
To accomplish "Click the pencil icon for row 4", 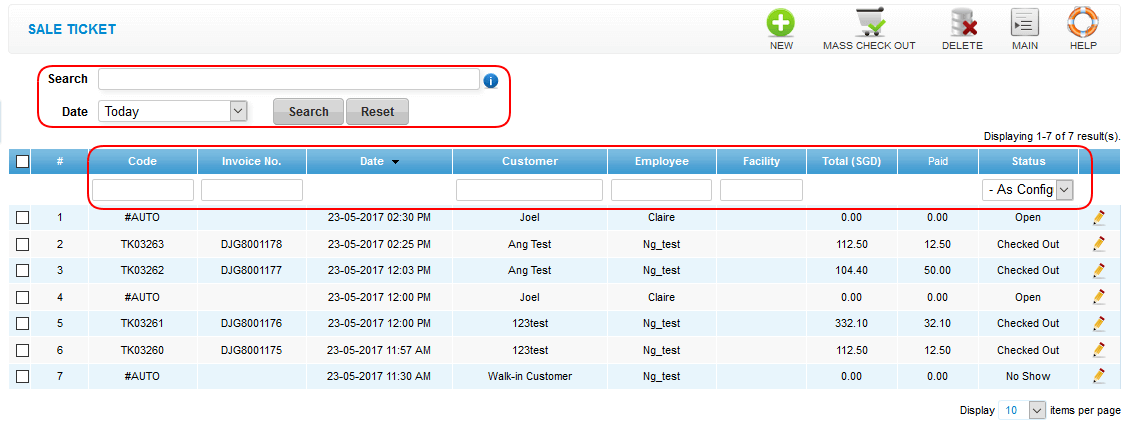I will click(1098, 297).
